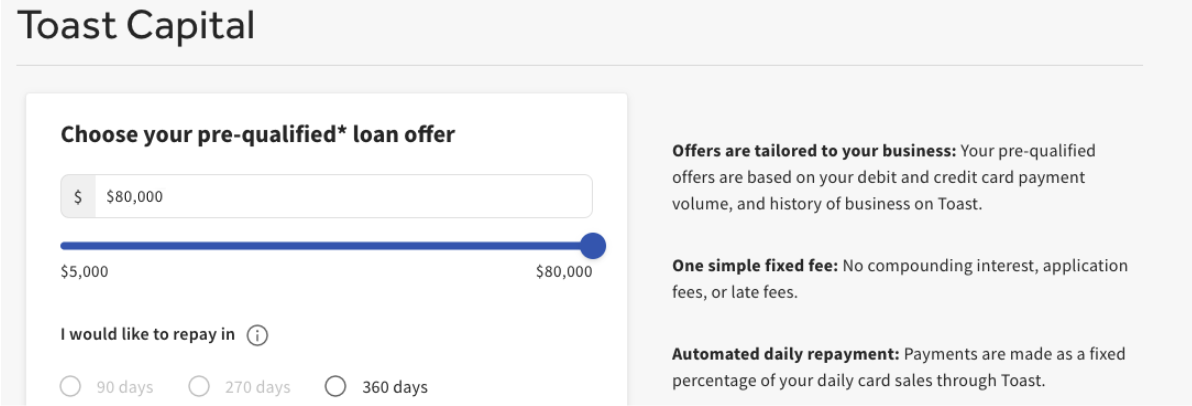This screenshot has height=406, width=1192.
Task: Click the loan amount slider handle
Action: point(593,245)
